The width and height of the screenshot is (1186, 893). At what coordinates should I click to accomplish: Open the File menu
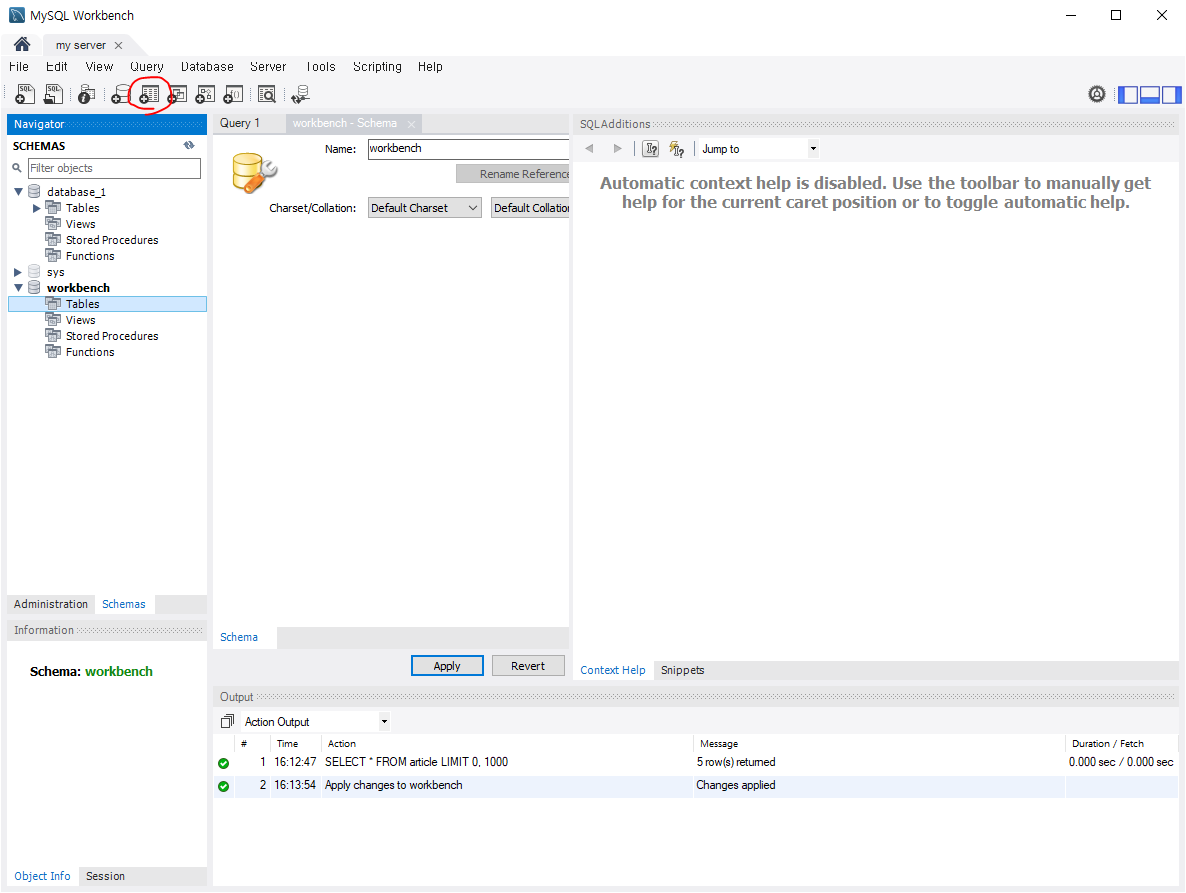[19, 67]
